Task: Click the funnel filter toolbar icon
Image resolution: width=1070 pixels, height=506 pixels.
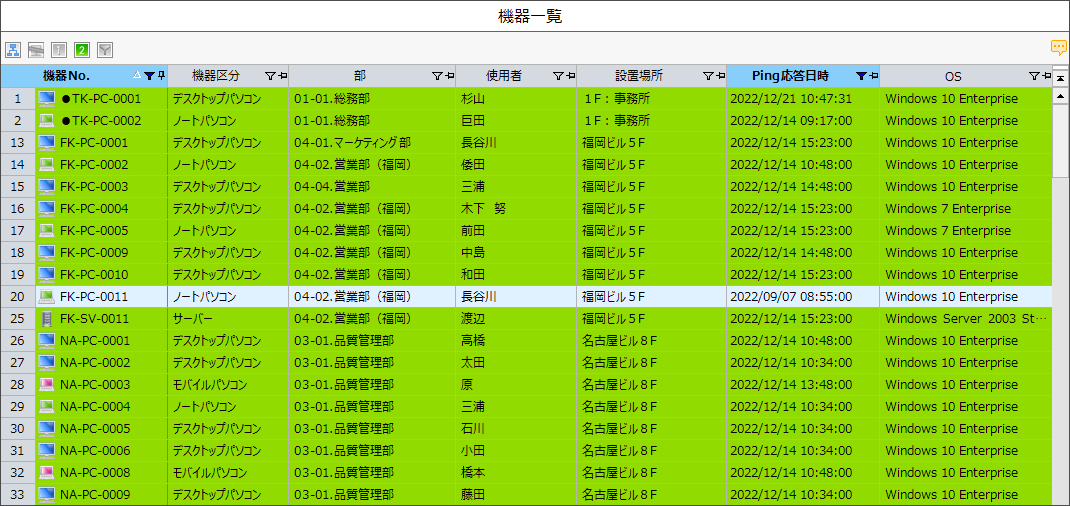Action: coord(105,49)
